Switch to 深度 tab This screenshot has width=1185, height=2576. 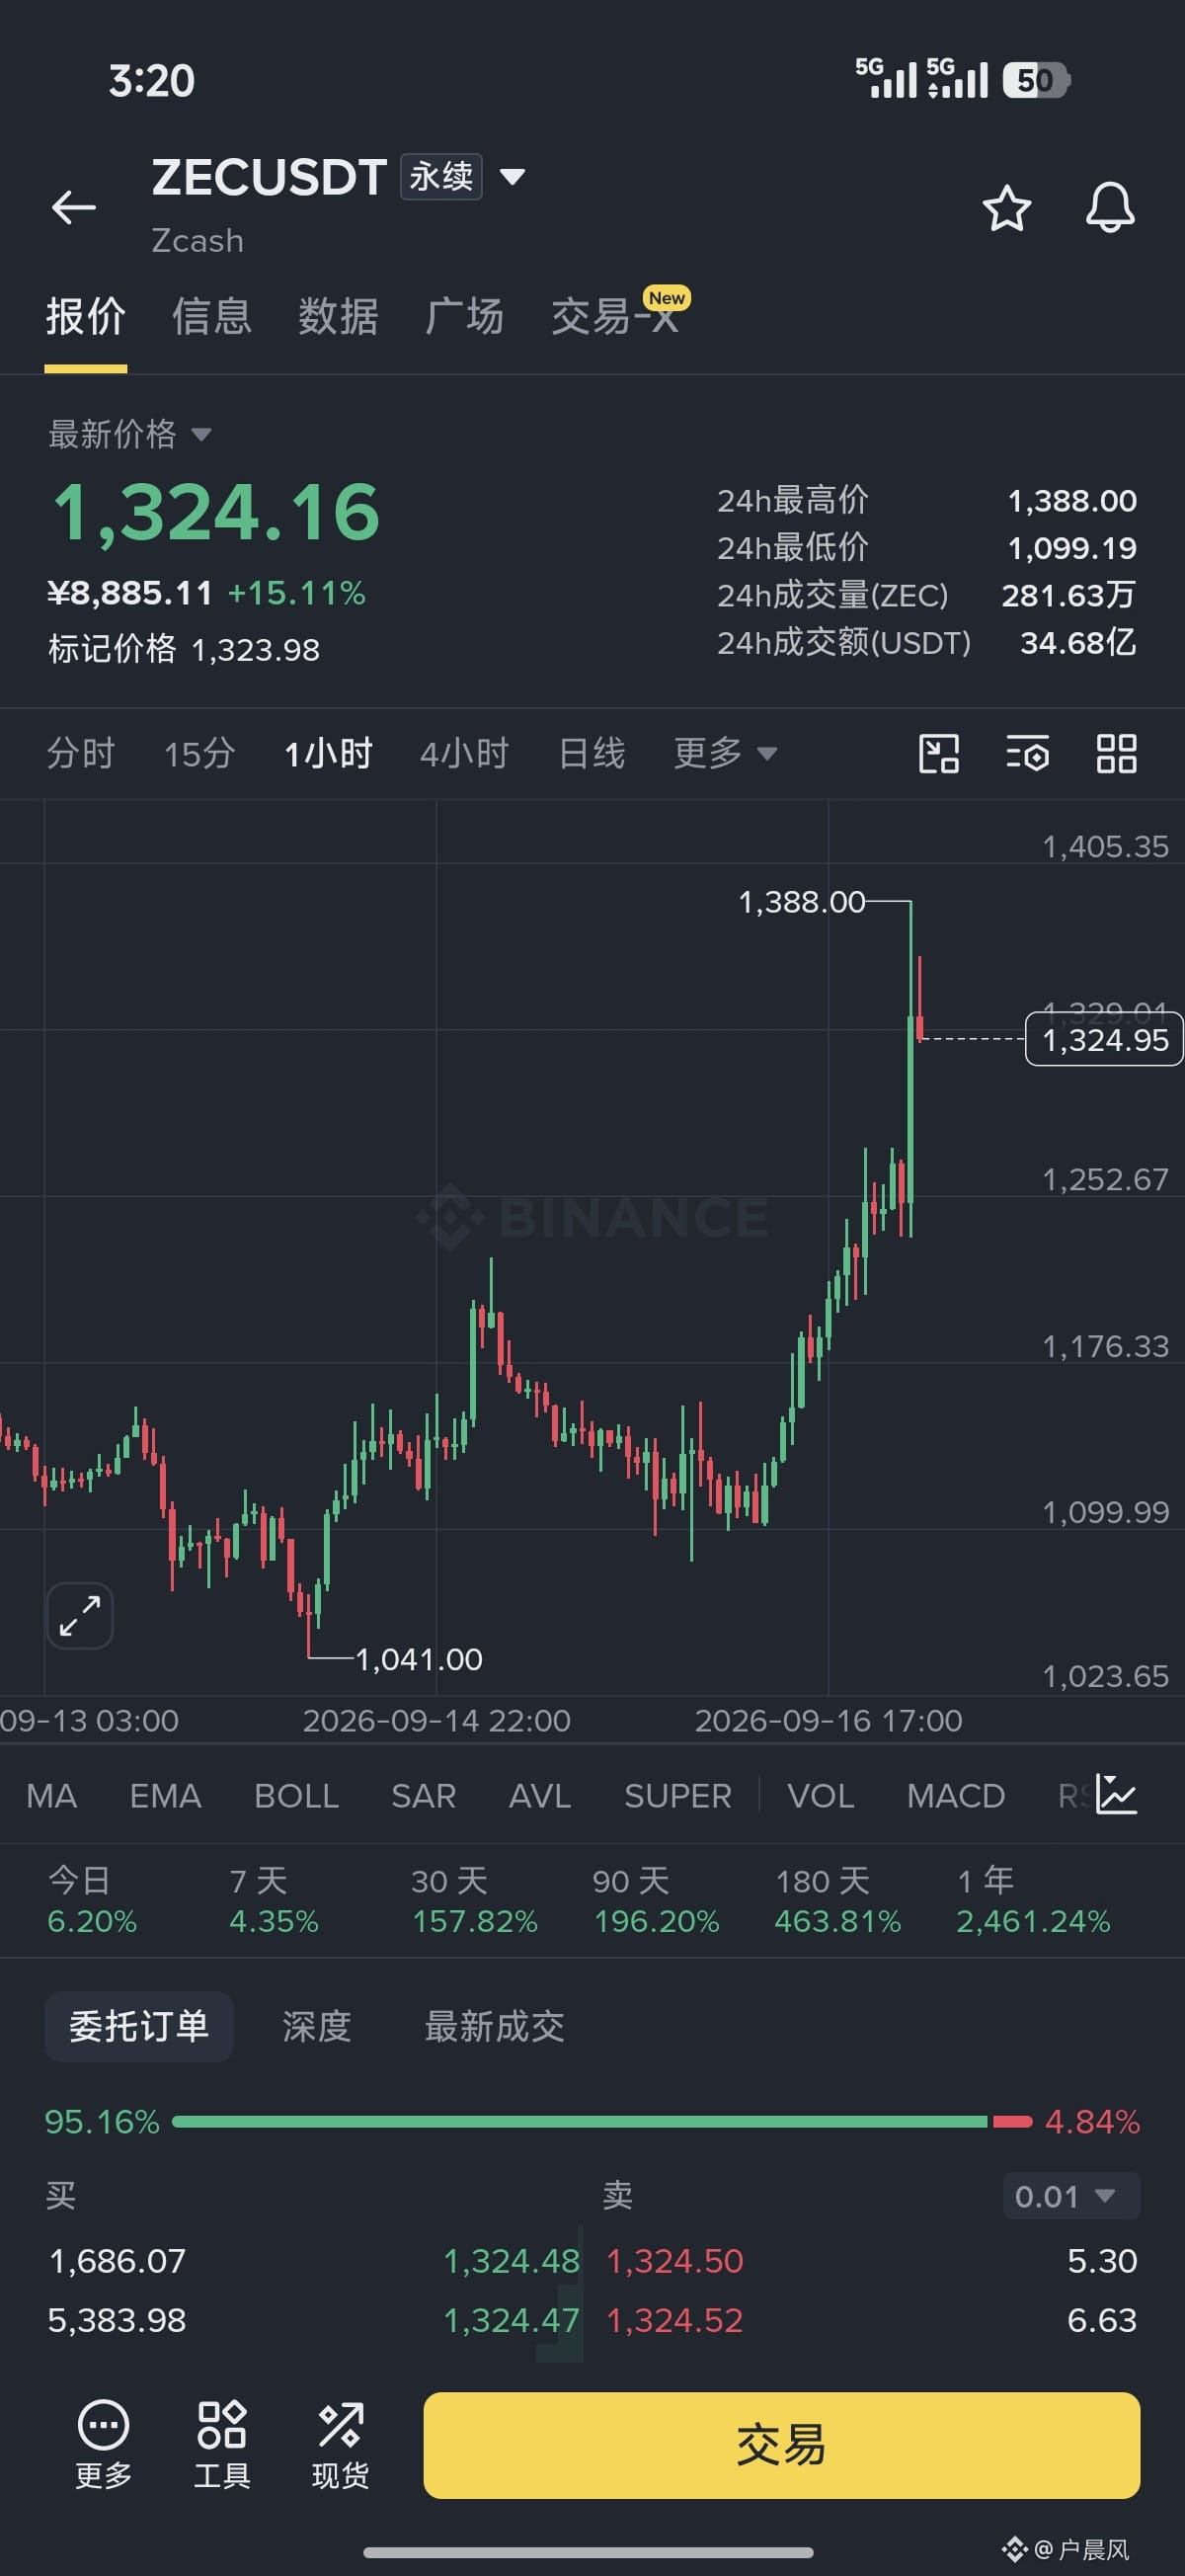point(317,2026)
